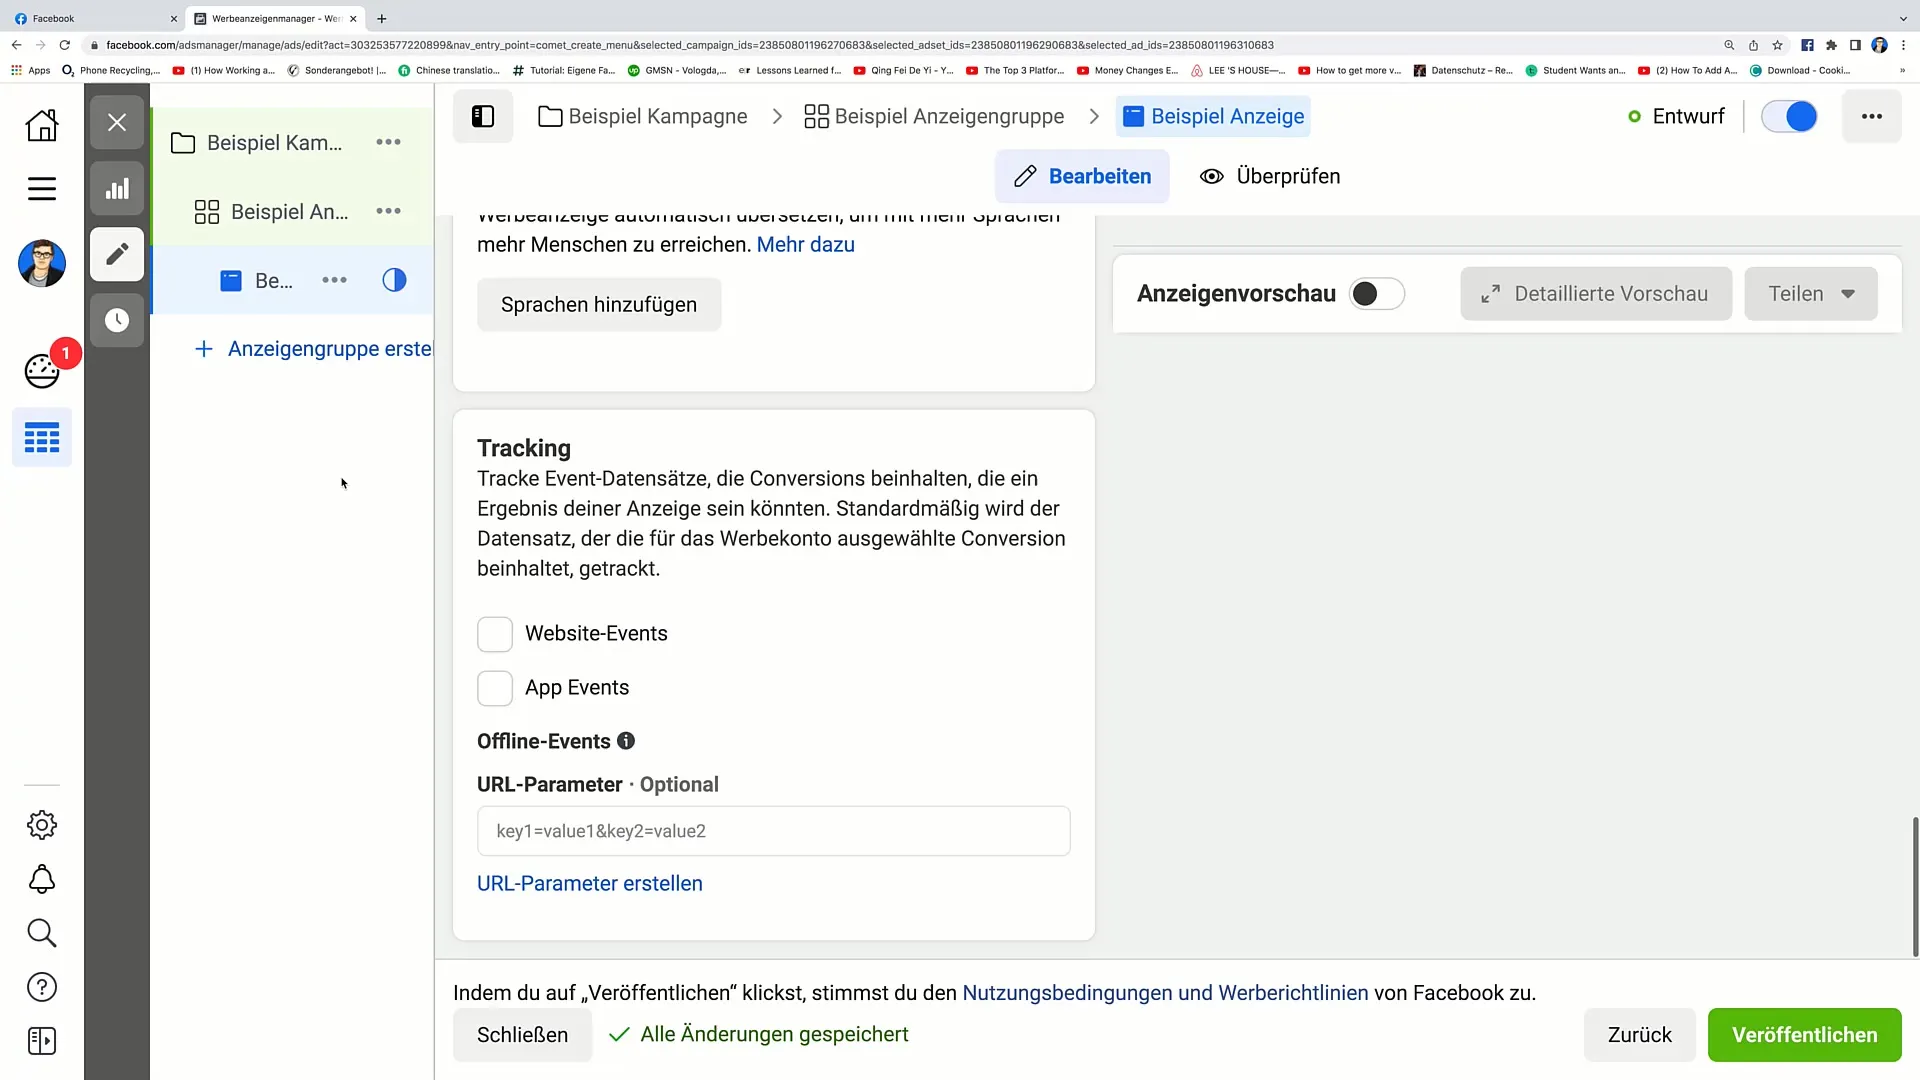The height and width of the screenshot is (1080, 1920).
Task: Click Anzeigengruppe erstellen plus link
Action: coord(313,349)
